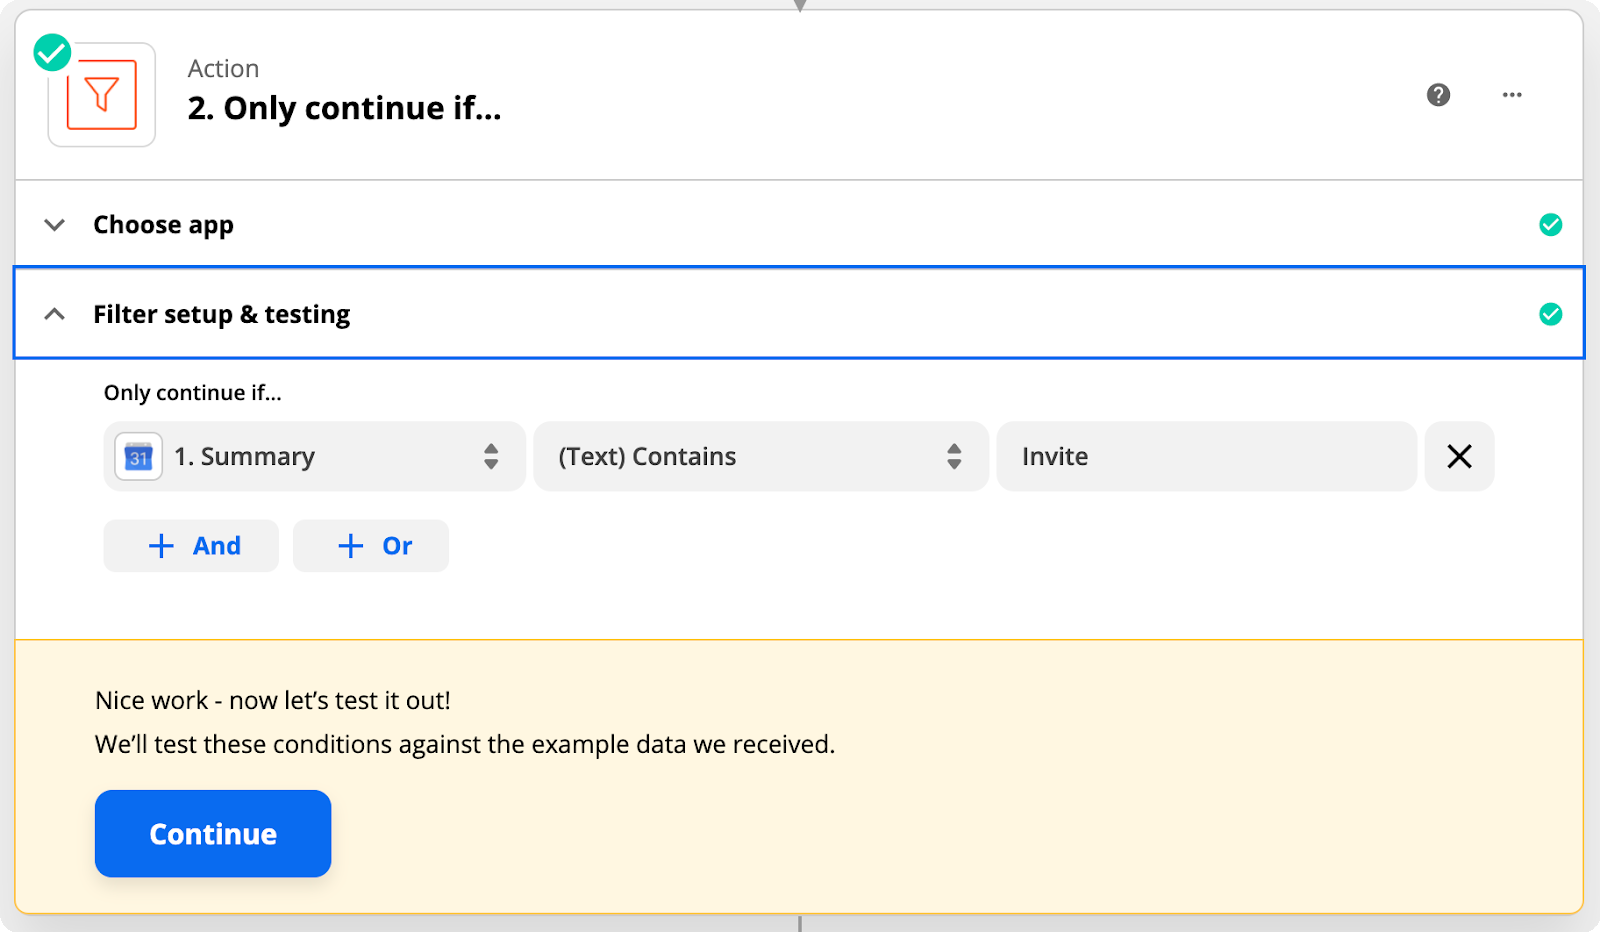
Task: Click the step title Only continue if...
Action: click(345, 108)
